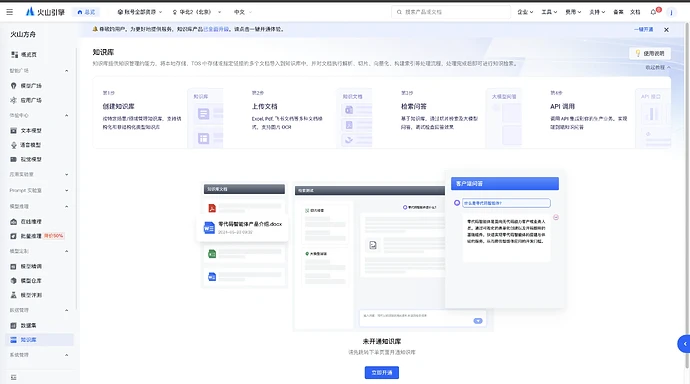Collapse sidebar using bottom icon

point(14,377)
